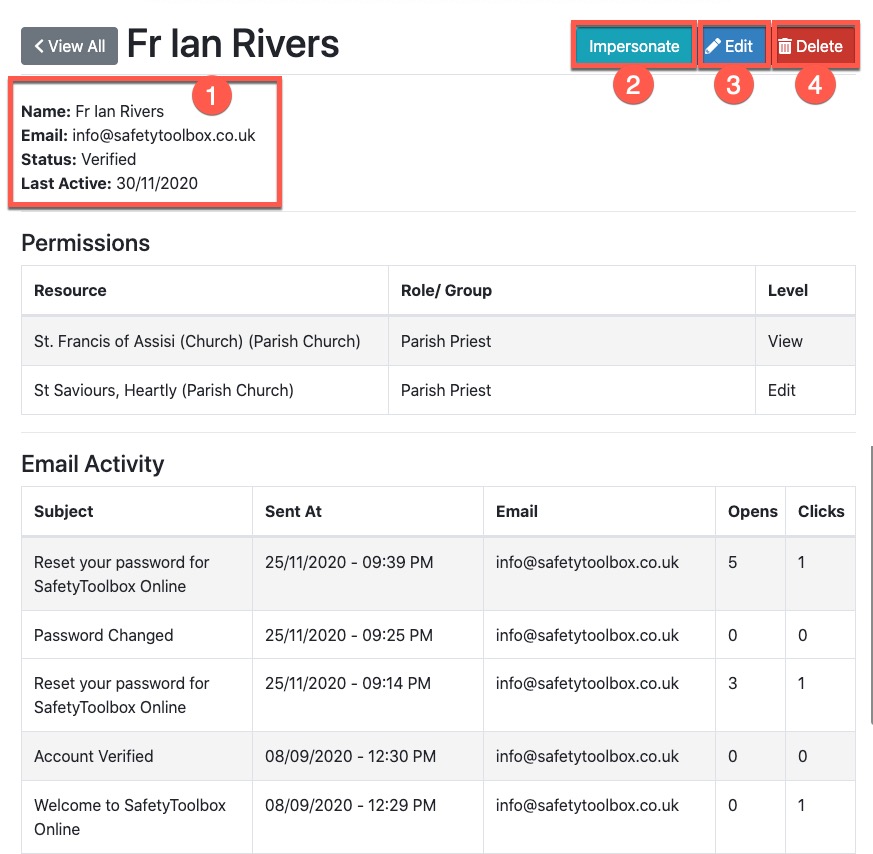Click the red callout badge numbered 2
This screenshot has height=854, width=873.
tap(633, 86)
